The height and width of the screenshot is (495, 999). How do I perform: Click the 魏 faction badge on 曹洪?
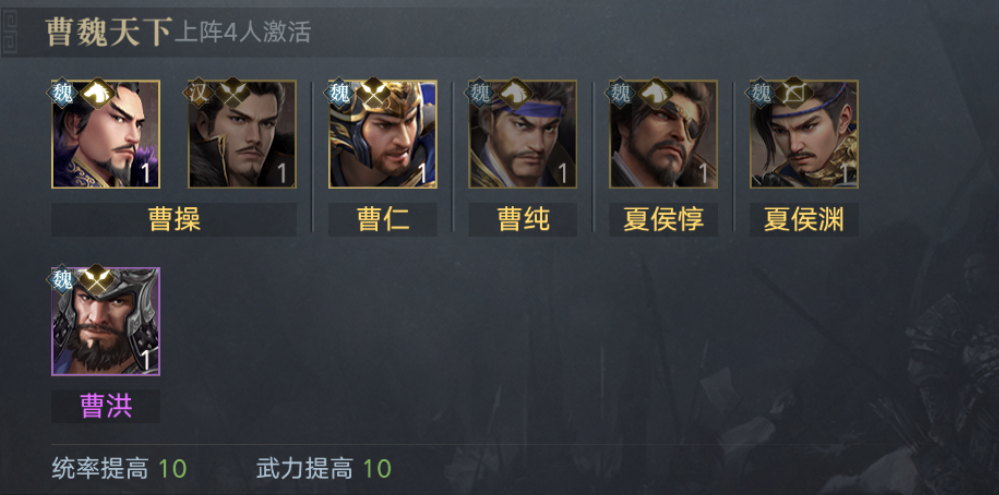(62, 280)
